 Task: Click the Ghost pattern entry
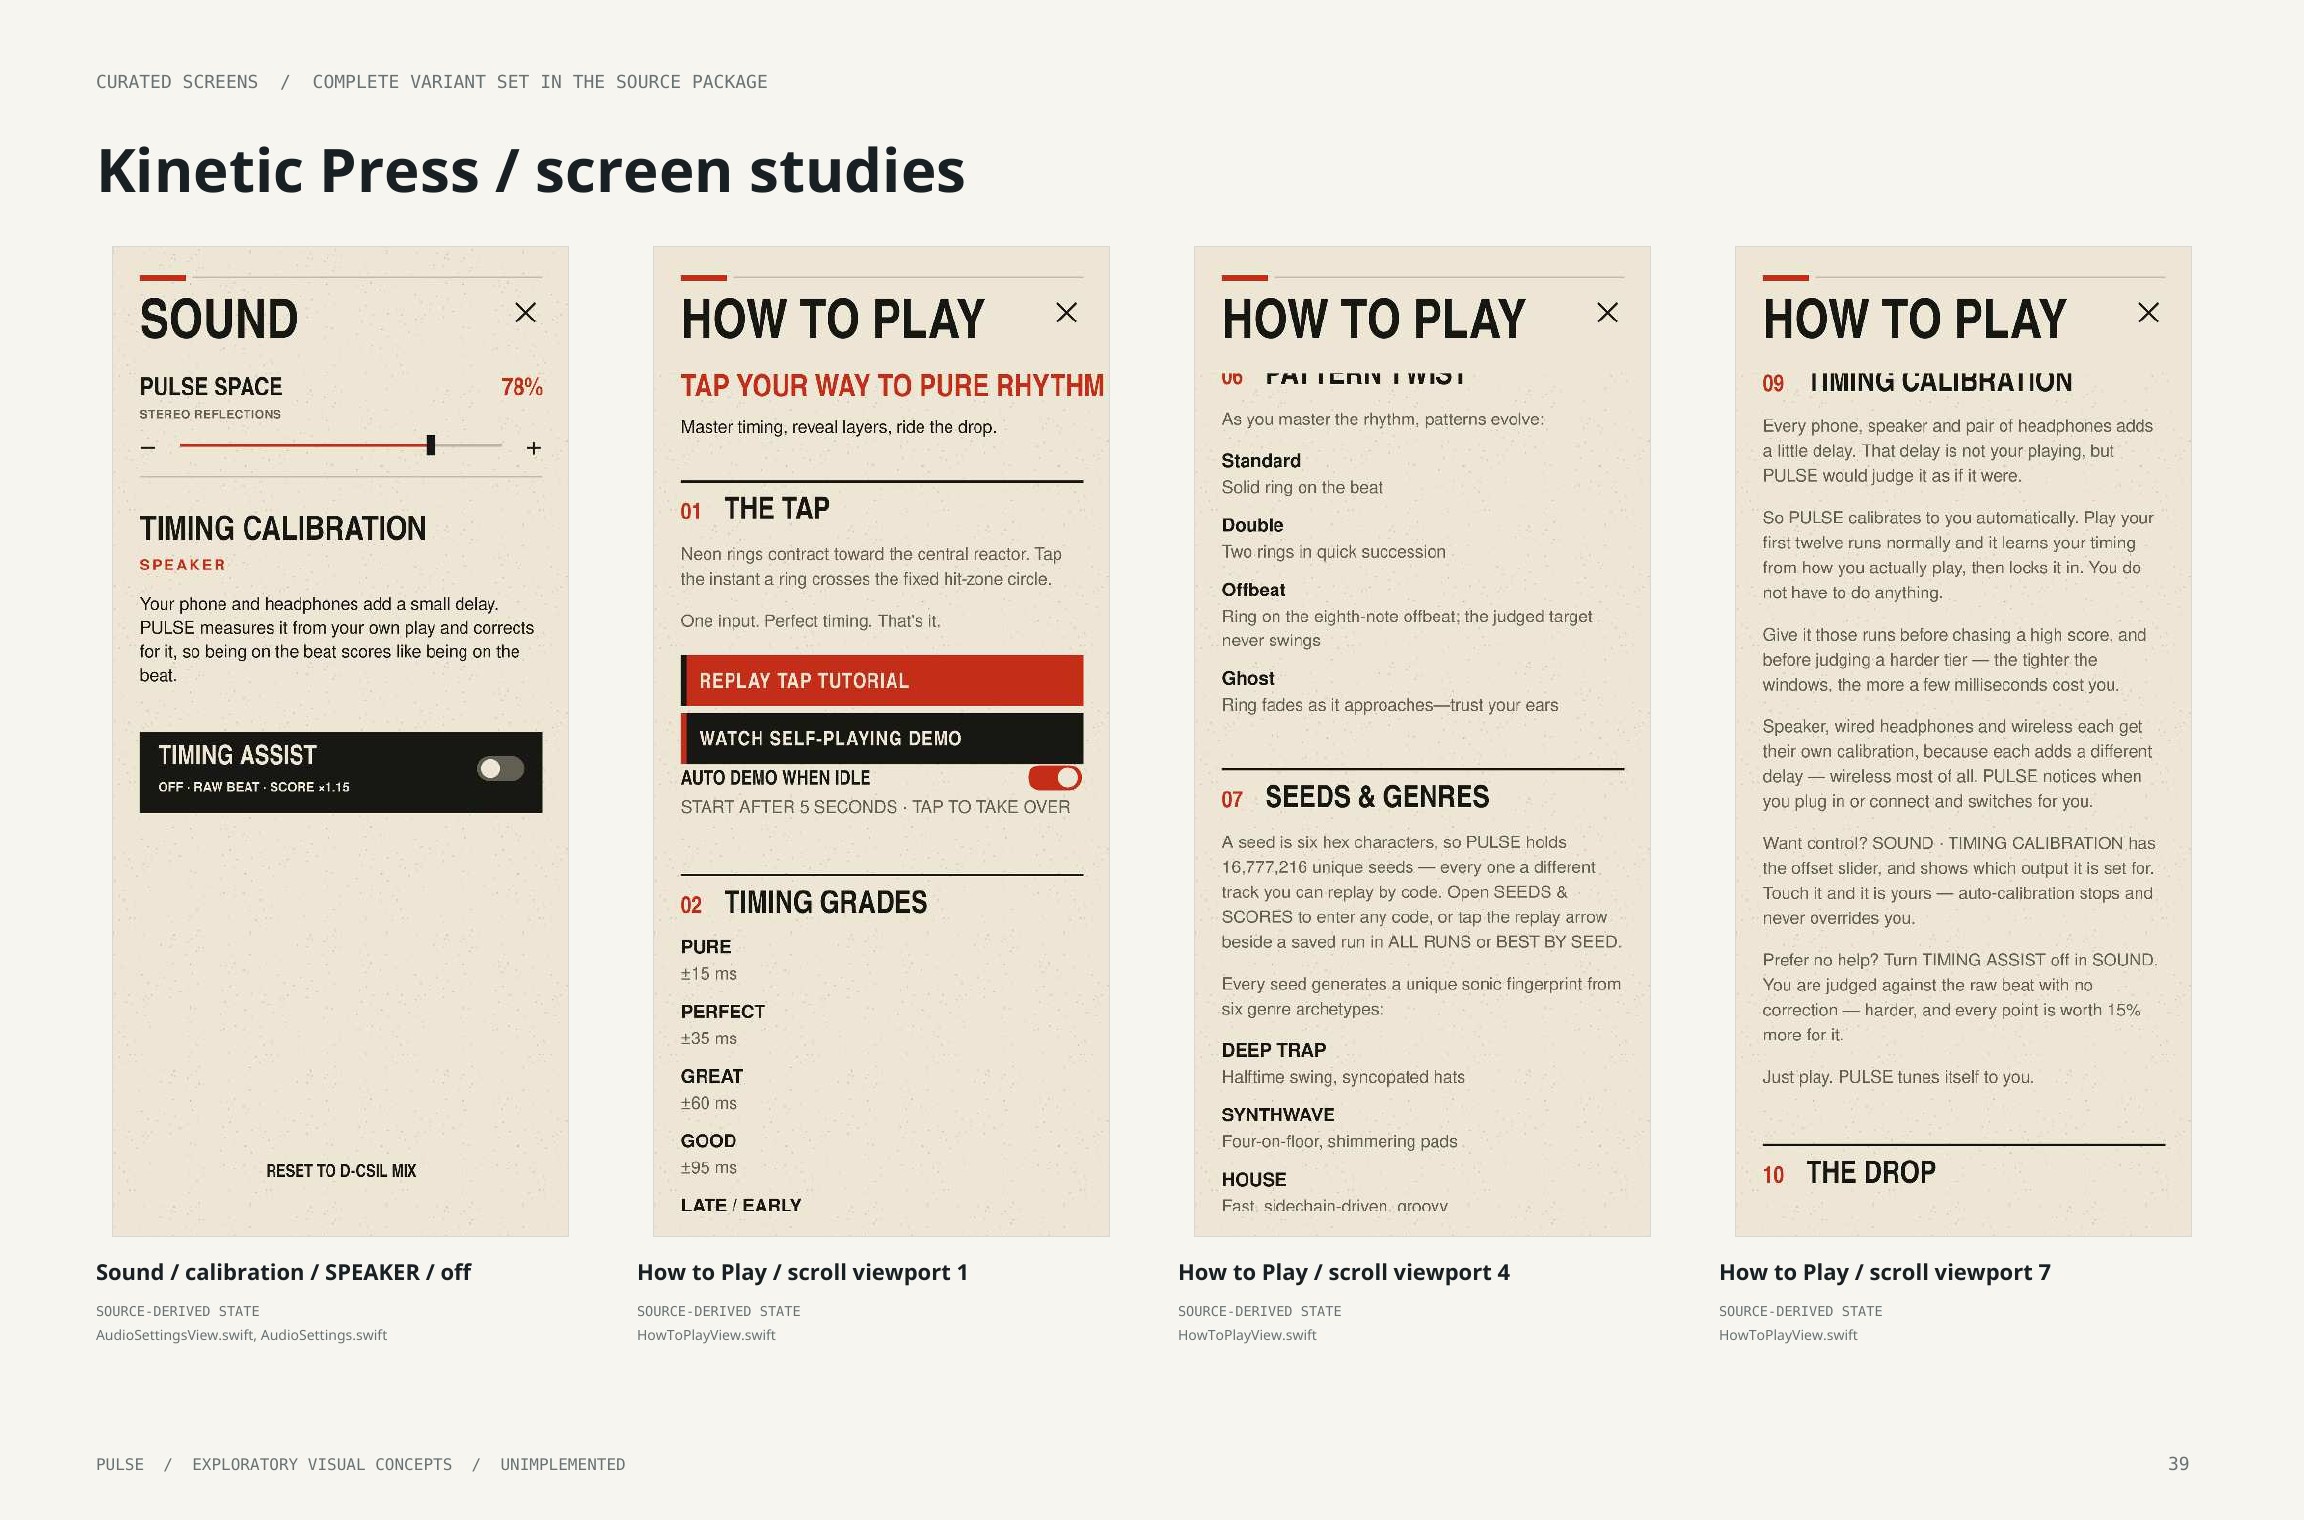click(x=1390, y=692)
